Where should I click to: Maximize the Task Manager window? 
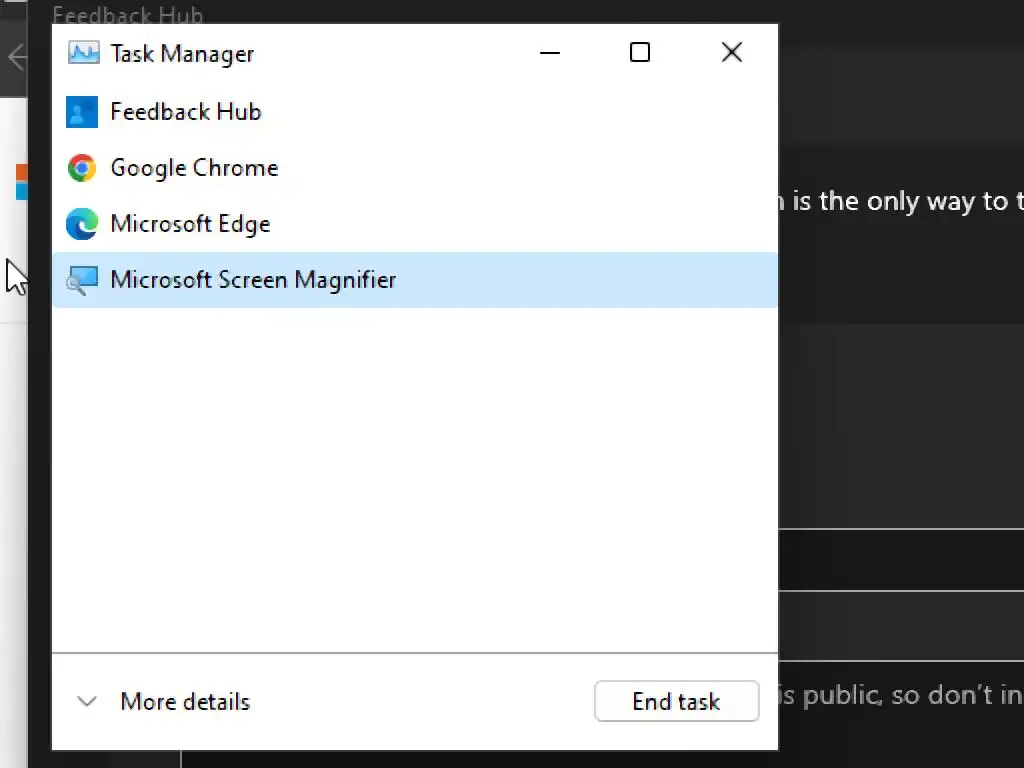(x=639, y=52)
